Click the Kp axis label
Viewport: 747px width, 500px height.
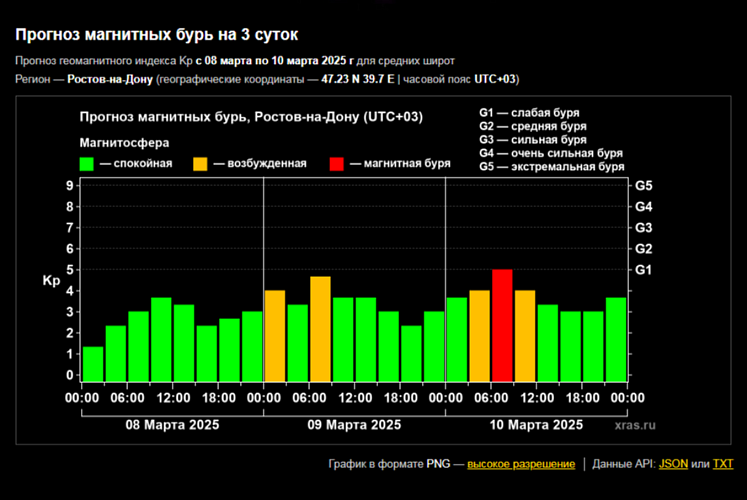pos(51,281)
